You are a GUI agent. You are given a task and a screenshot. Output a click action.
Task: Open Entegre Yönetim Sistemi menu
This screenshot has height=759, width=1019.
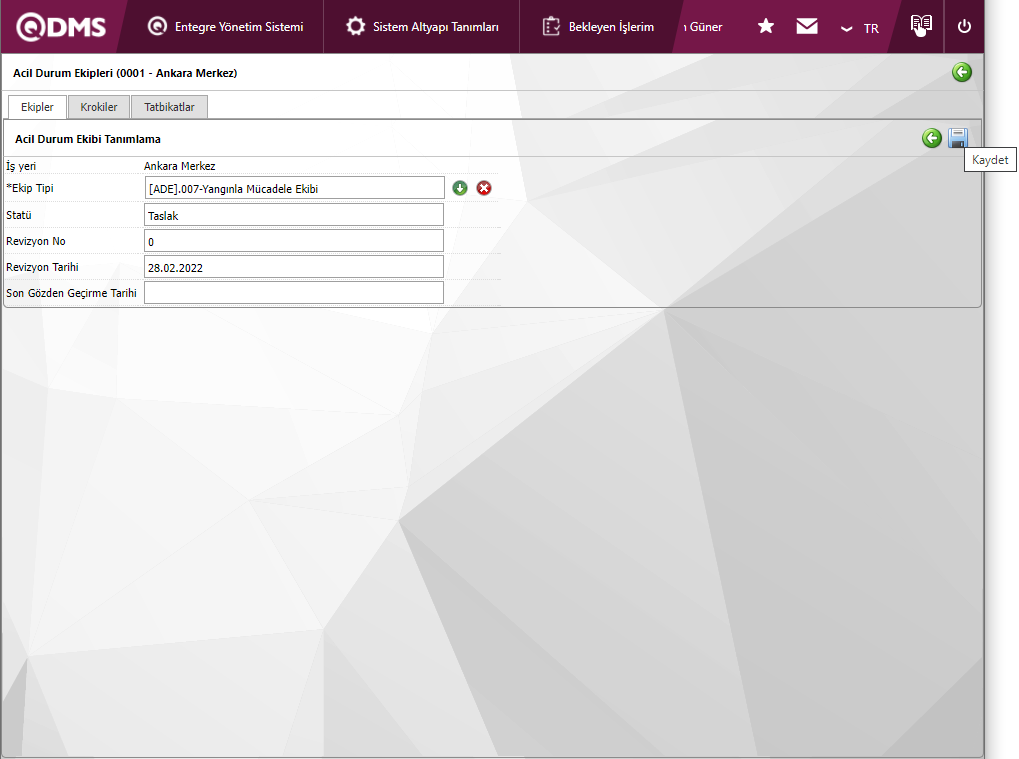[226, 27]
